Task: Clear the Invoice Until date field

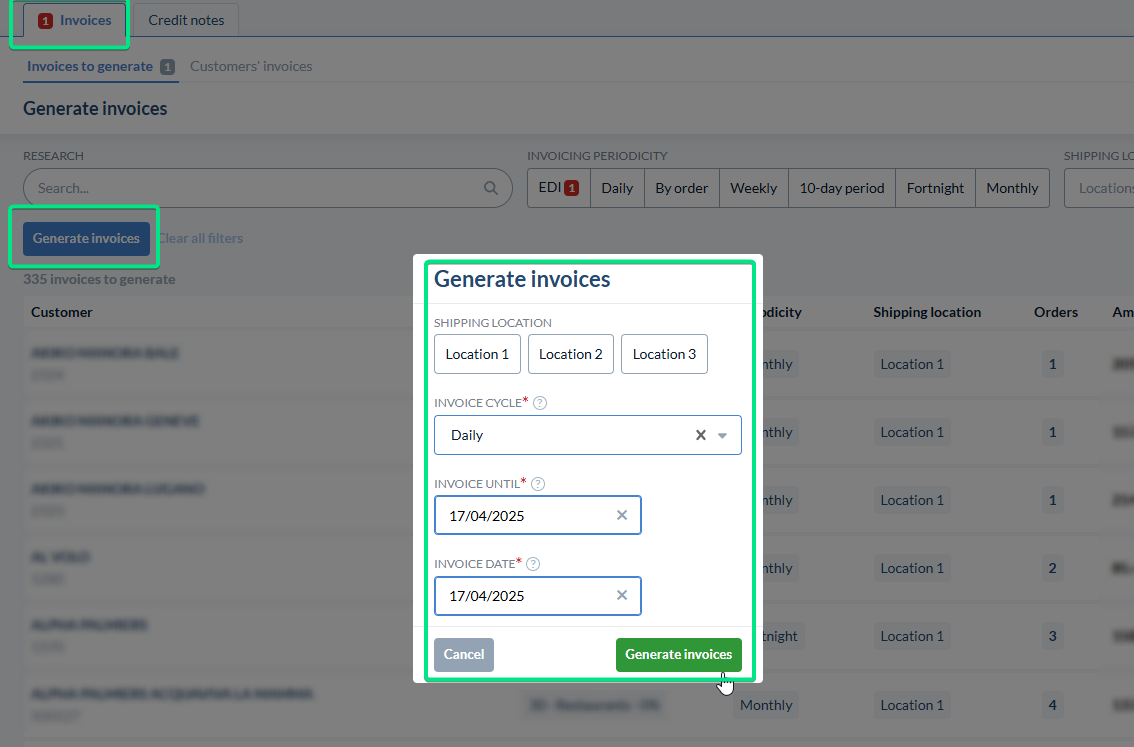Action: click(x=622, y=515)
